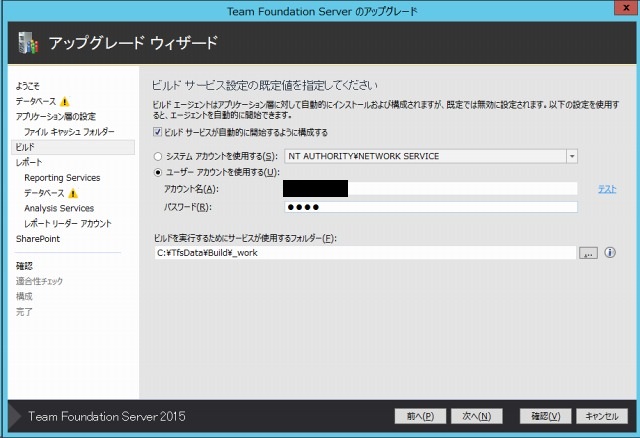Click the 完了 step in the sidebar

click(x=24, y=312)
